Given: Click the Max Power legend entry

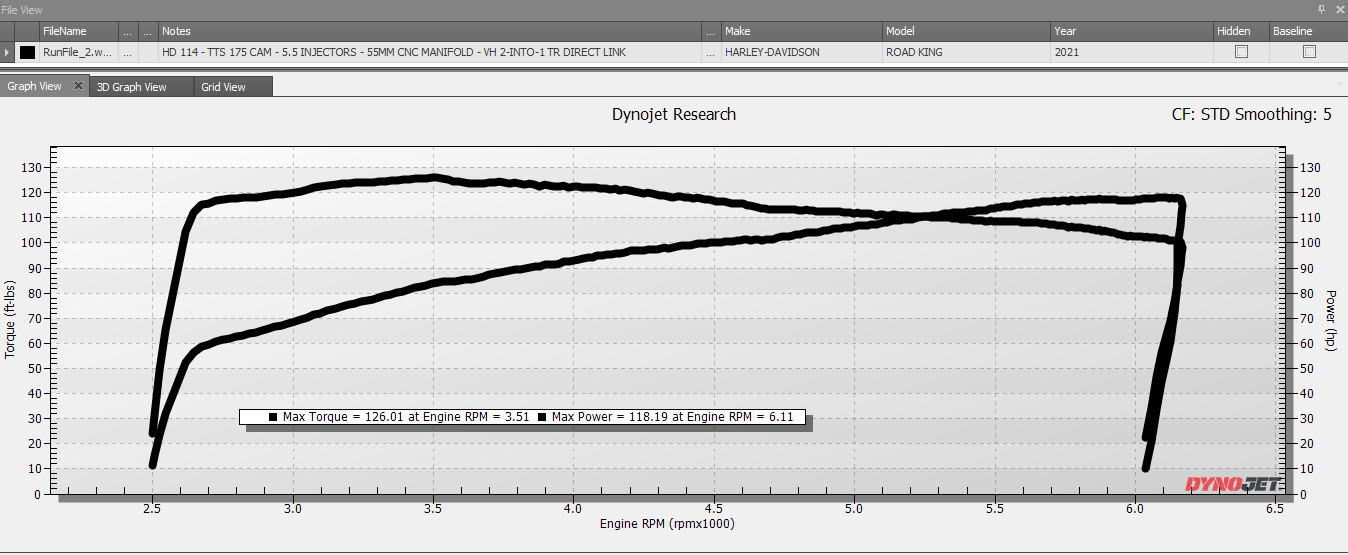Looking at the screenshot, I should pyautogui.click(x=666, y=417).
